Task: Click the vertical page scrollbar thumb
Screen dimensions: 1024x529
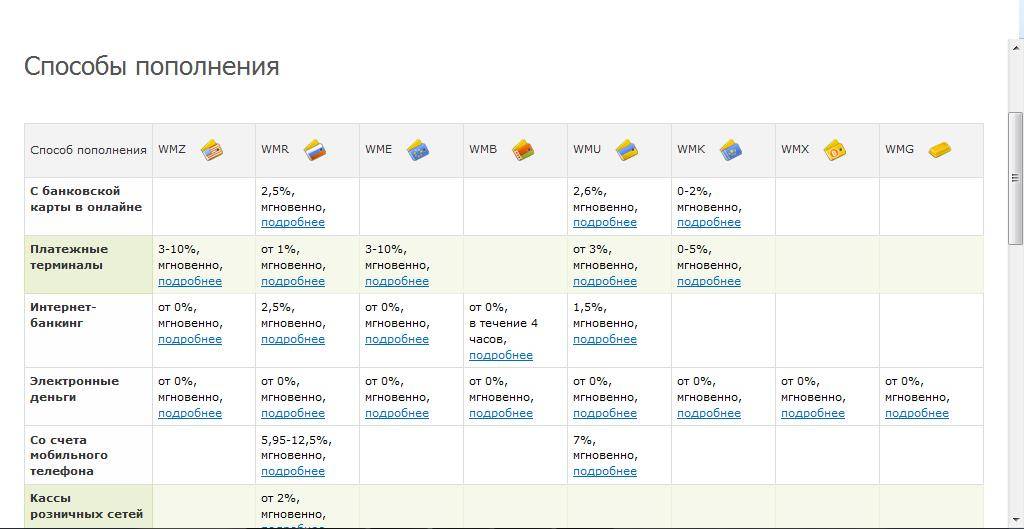Action: (x=1016, y=140)
